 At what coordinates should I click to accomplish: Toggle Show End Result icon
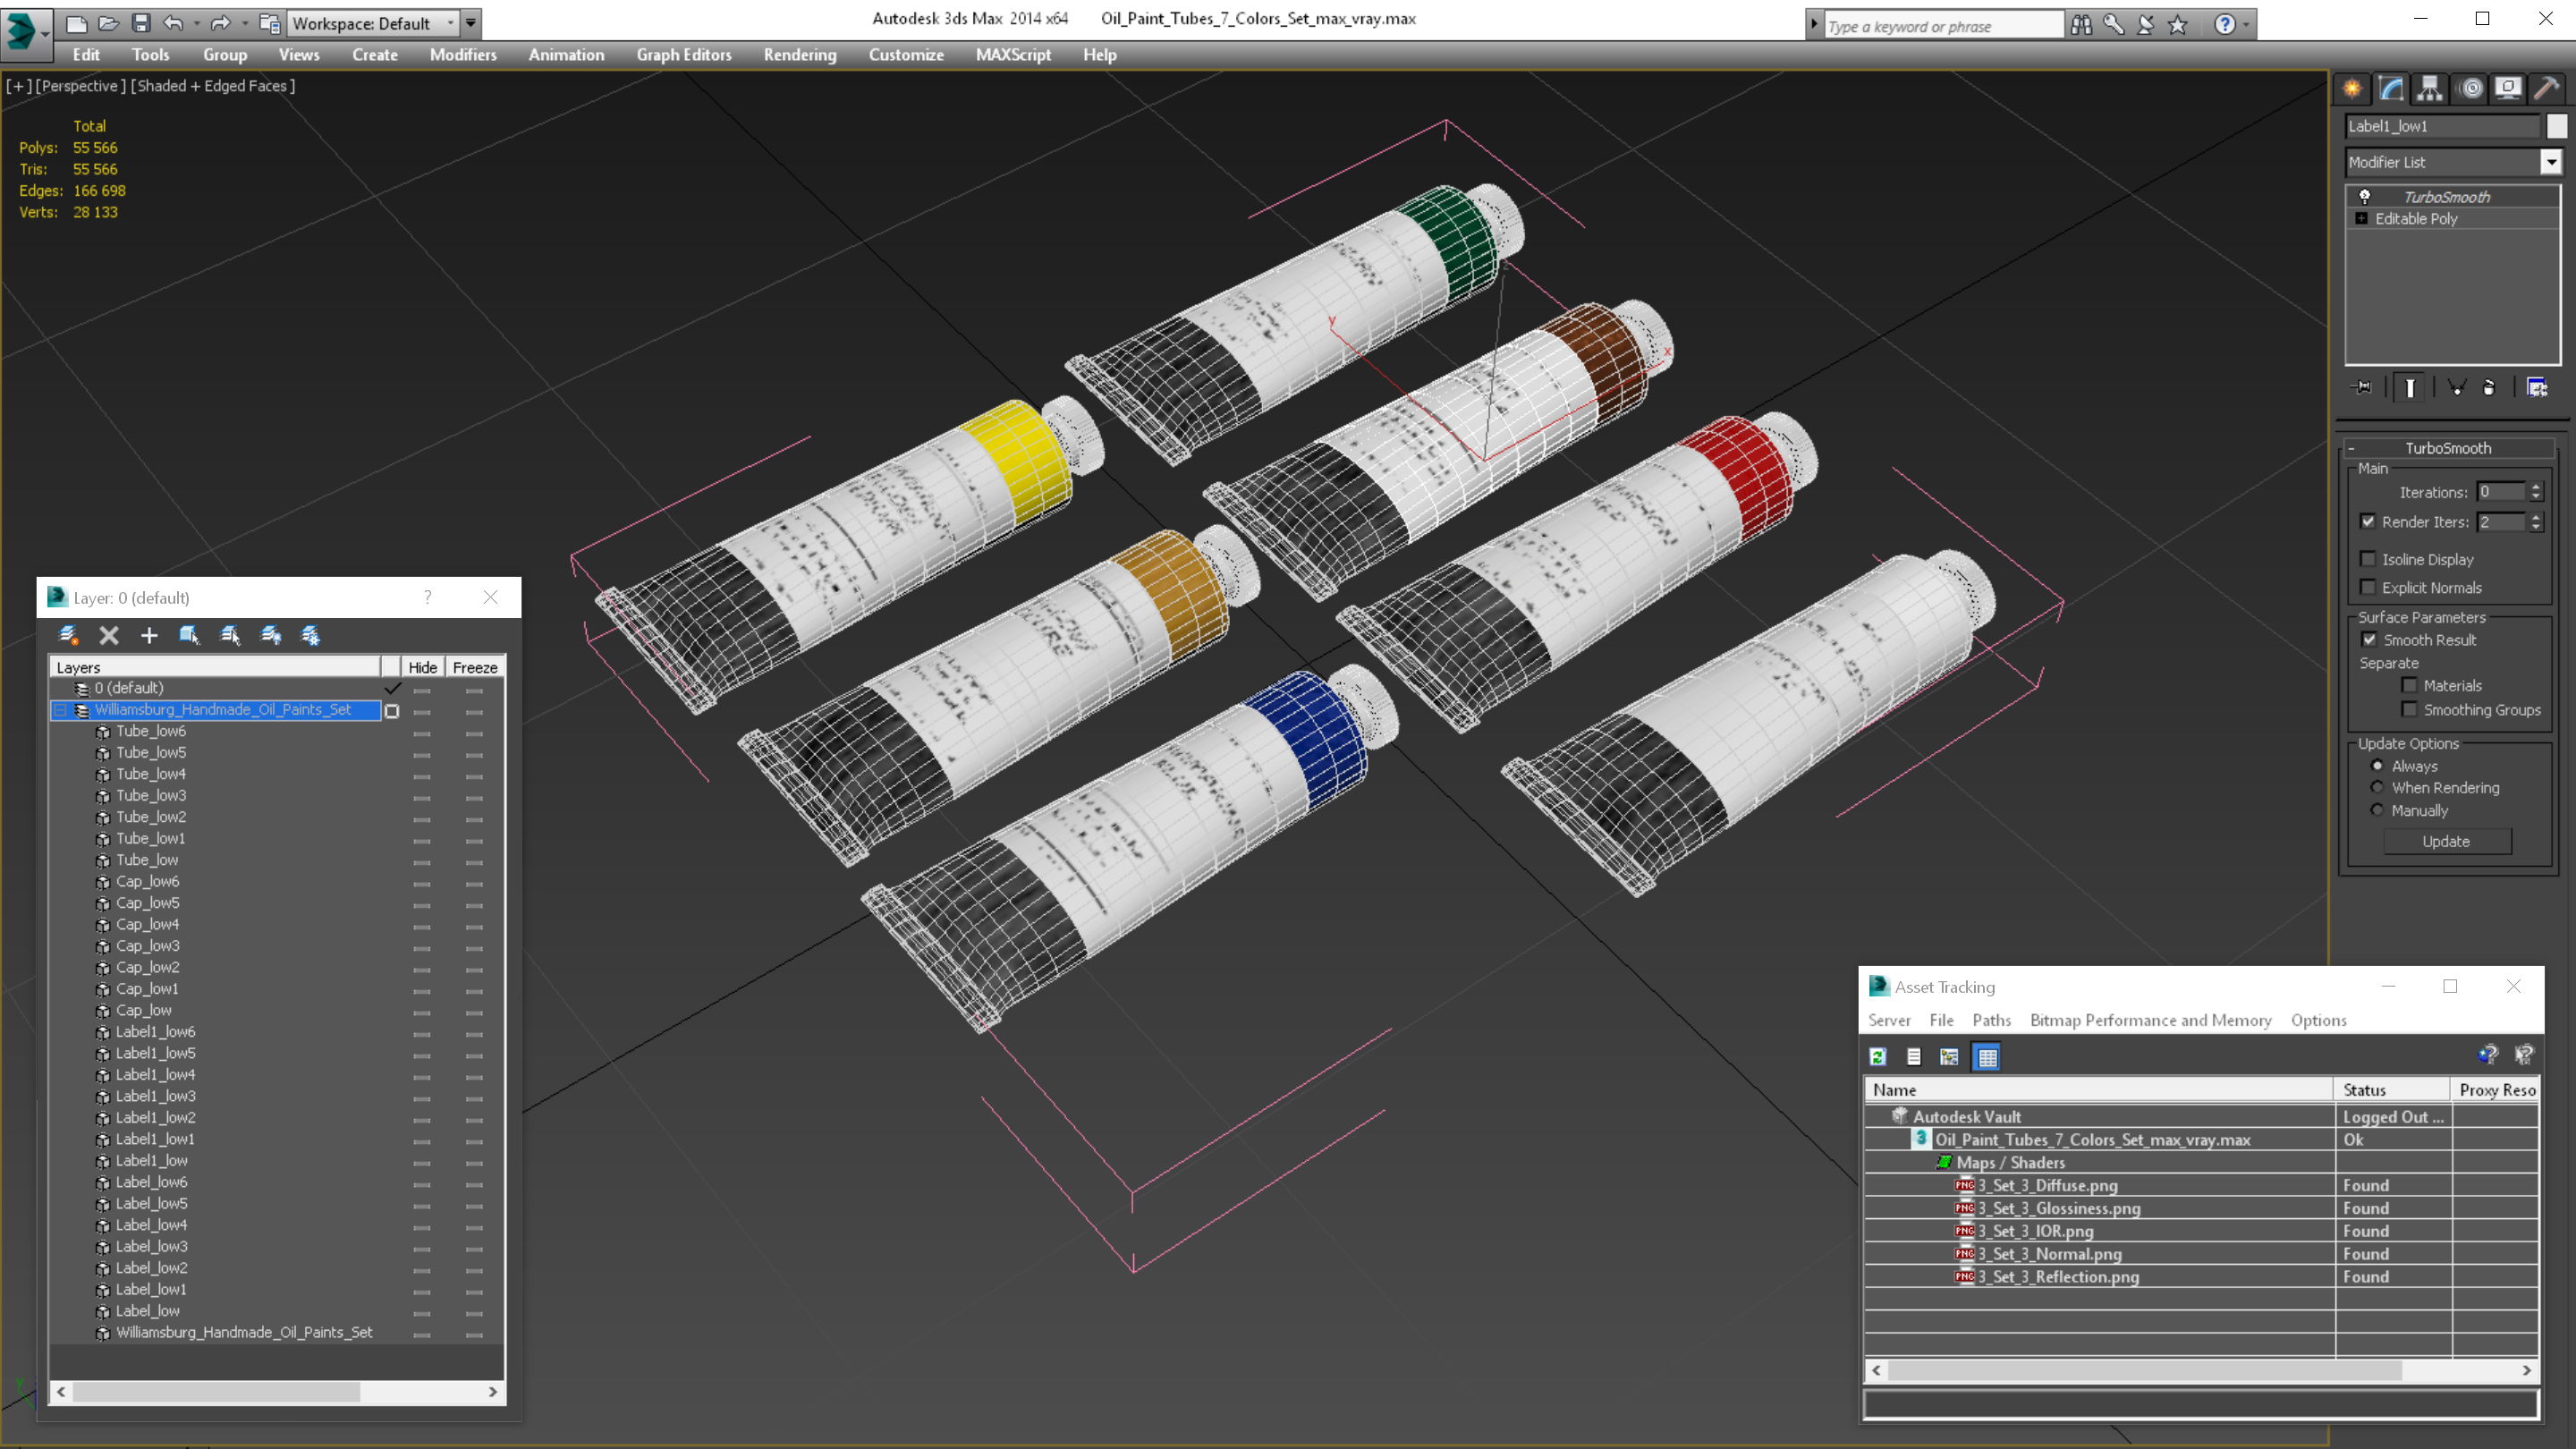(x=2410, y=387)
